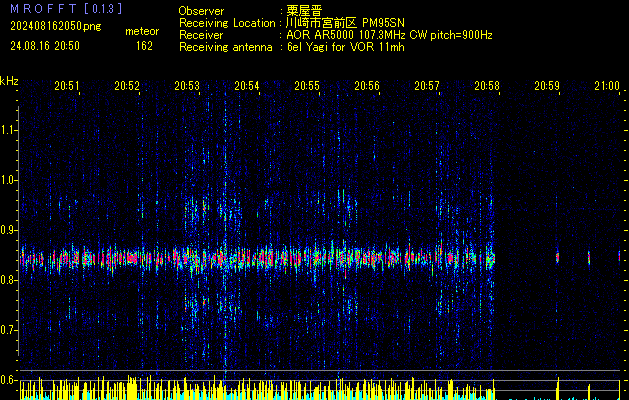Click the Observer name field
The image size is (629, 400).
pyautogui.click(x=304, y=10)
